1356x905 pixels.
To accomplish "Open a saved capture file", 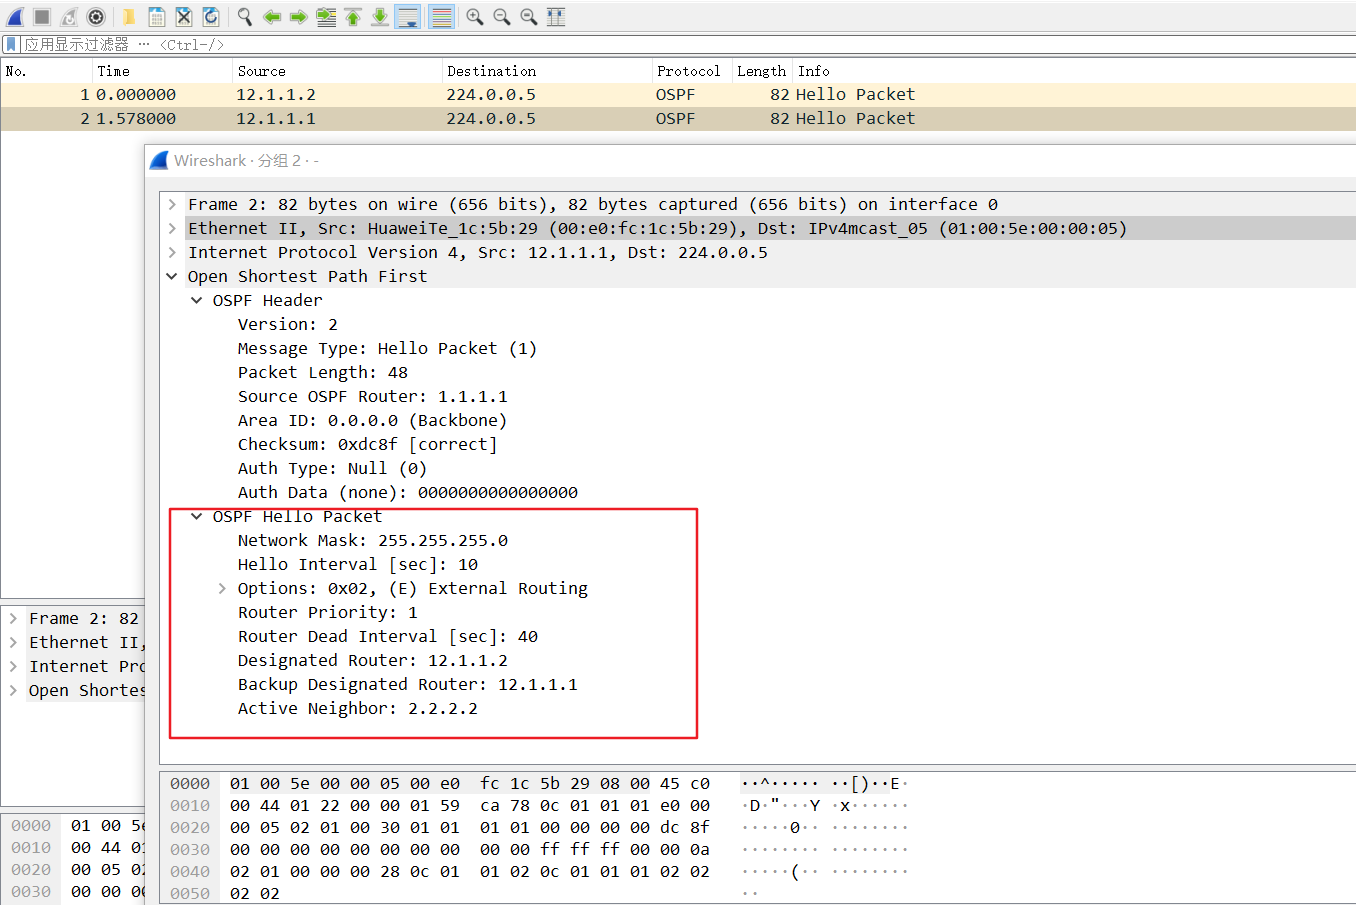I will point(127,16).
